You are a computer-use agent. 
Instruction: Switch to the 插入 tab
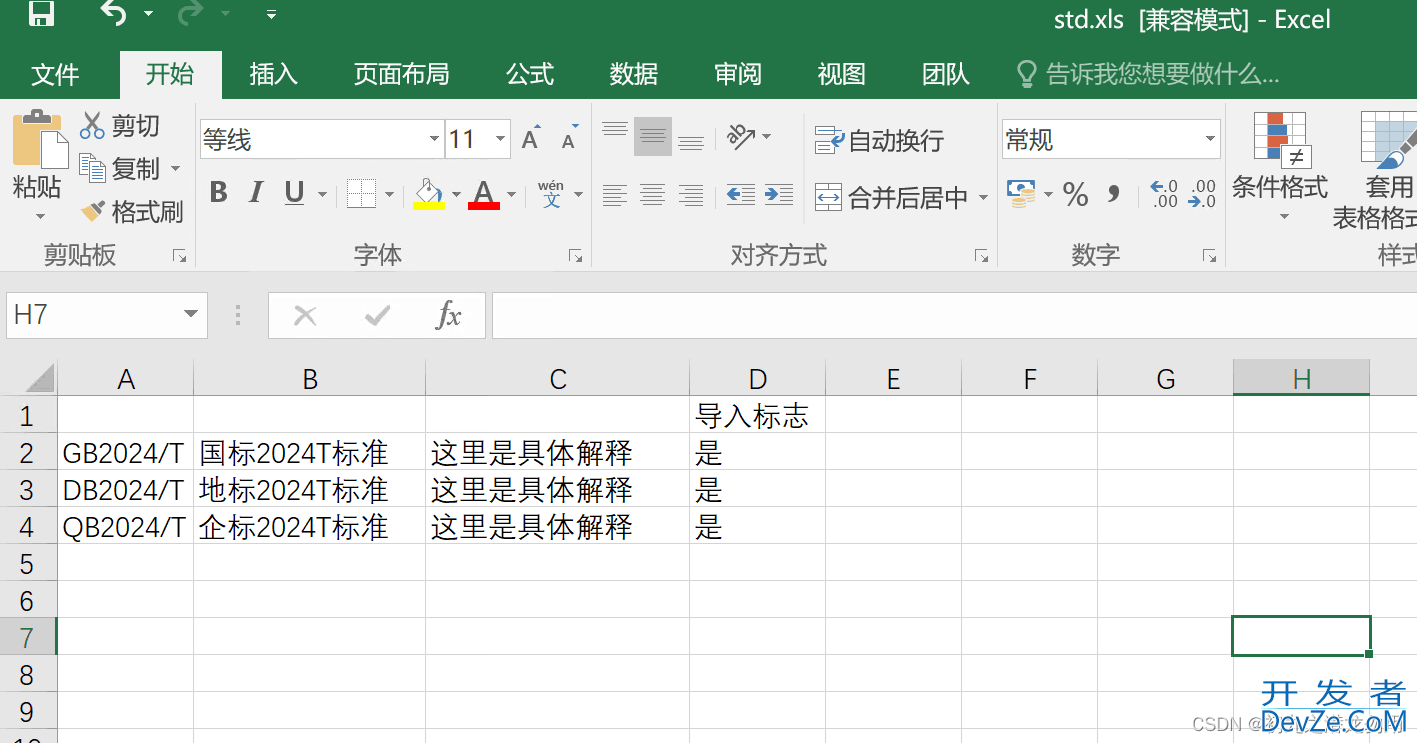click(x=273, y=74)
